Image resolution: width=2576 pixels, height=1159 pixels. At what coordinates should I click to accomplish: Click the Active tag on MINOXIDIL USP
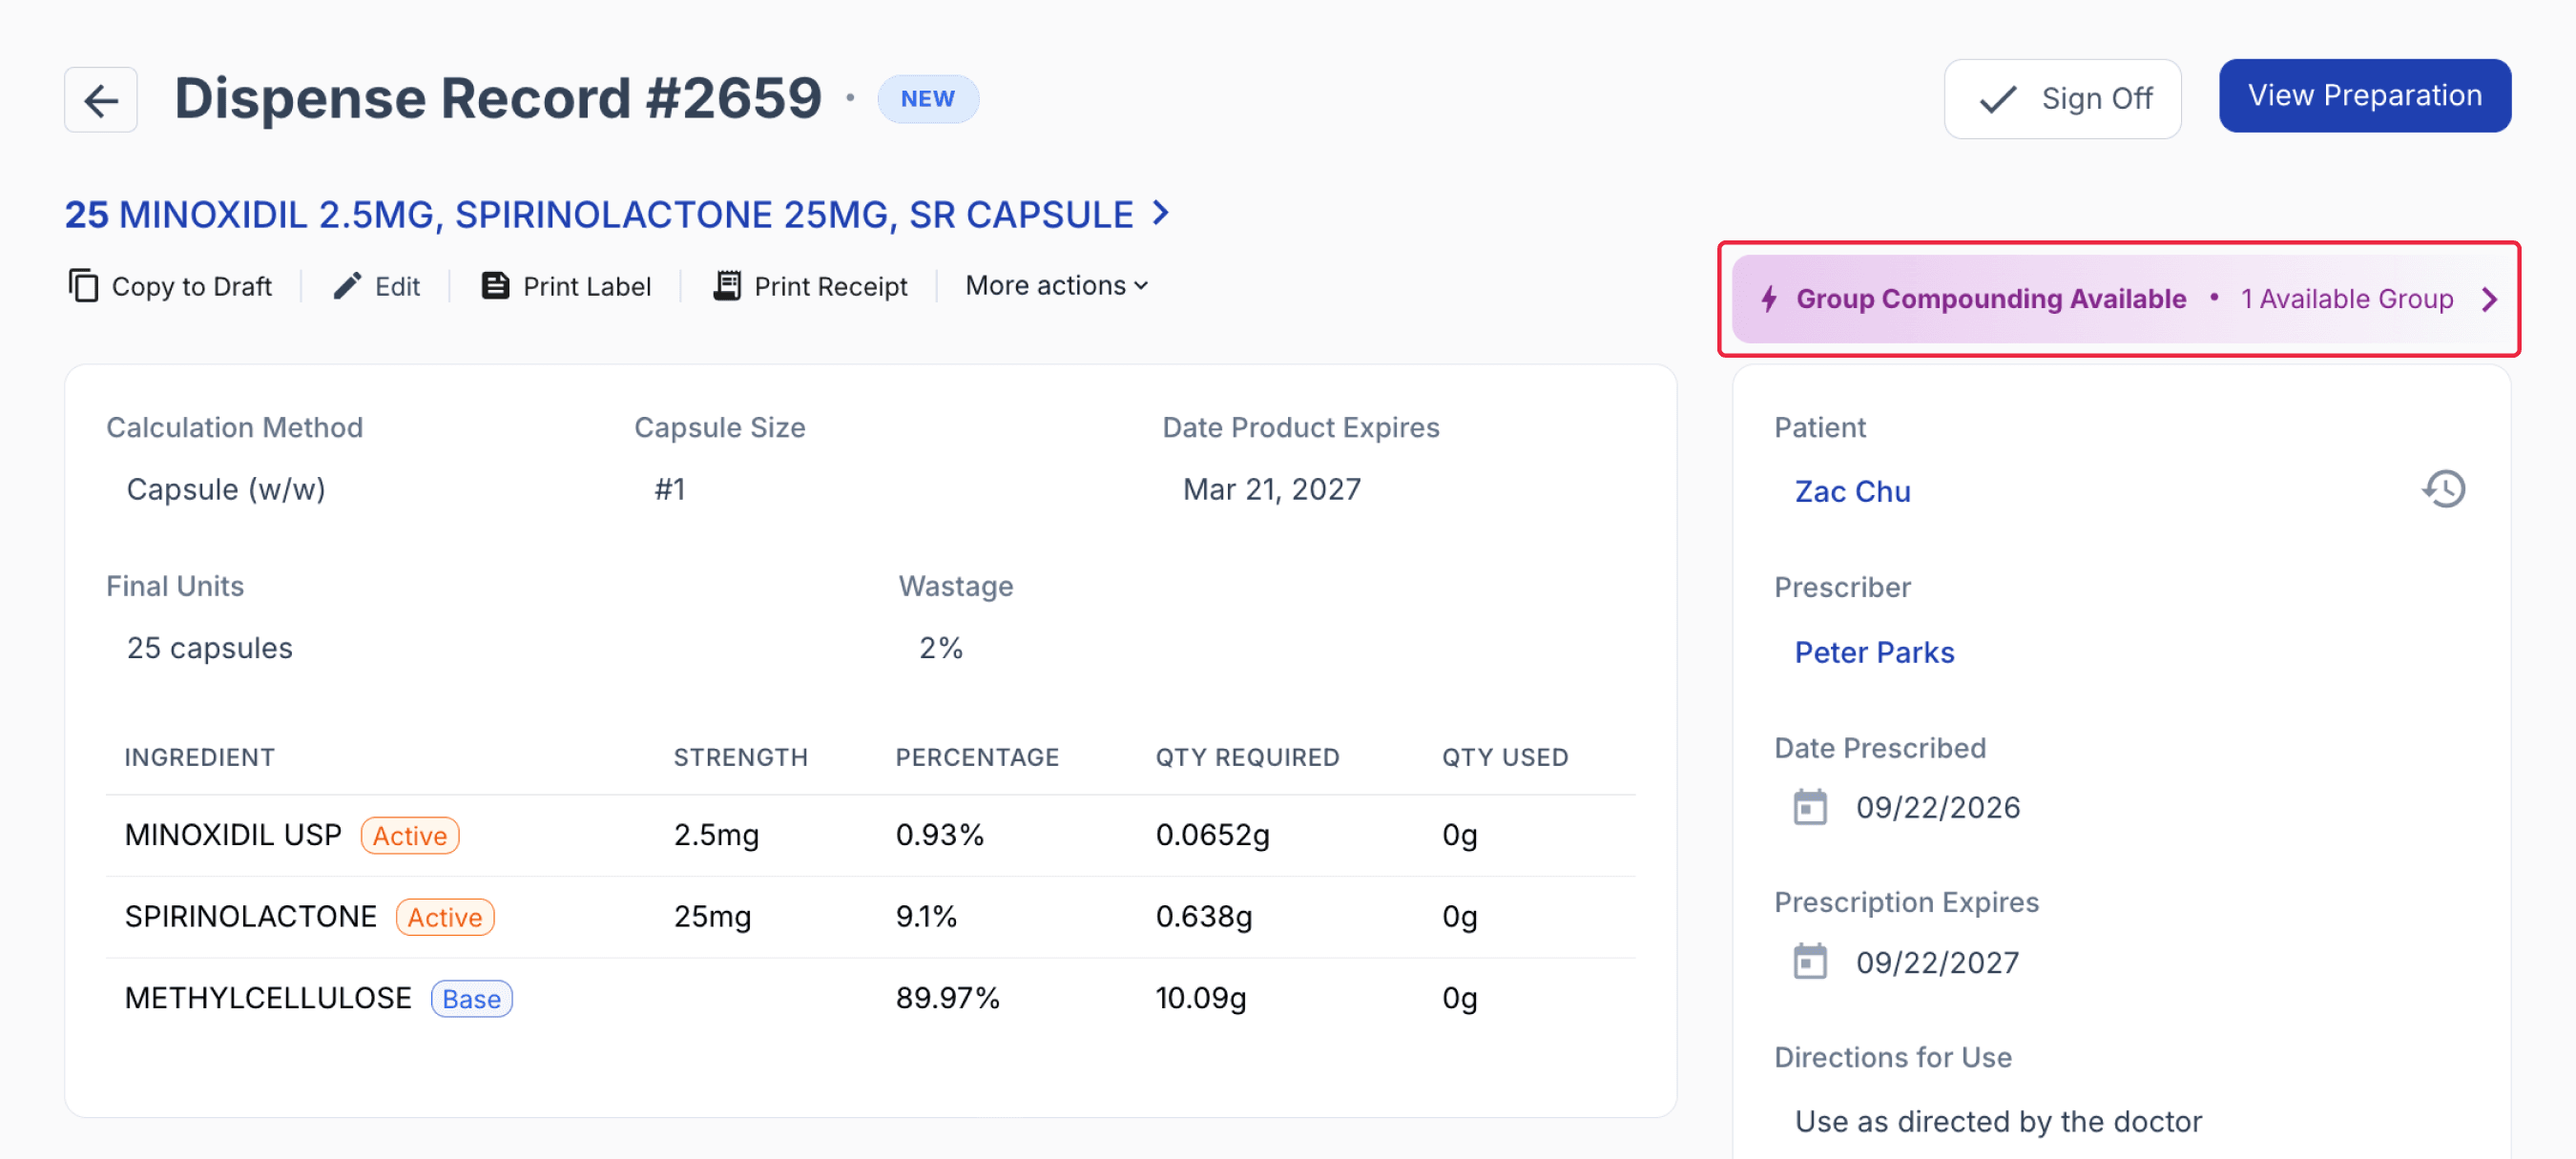(410, 835)
